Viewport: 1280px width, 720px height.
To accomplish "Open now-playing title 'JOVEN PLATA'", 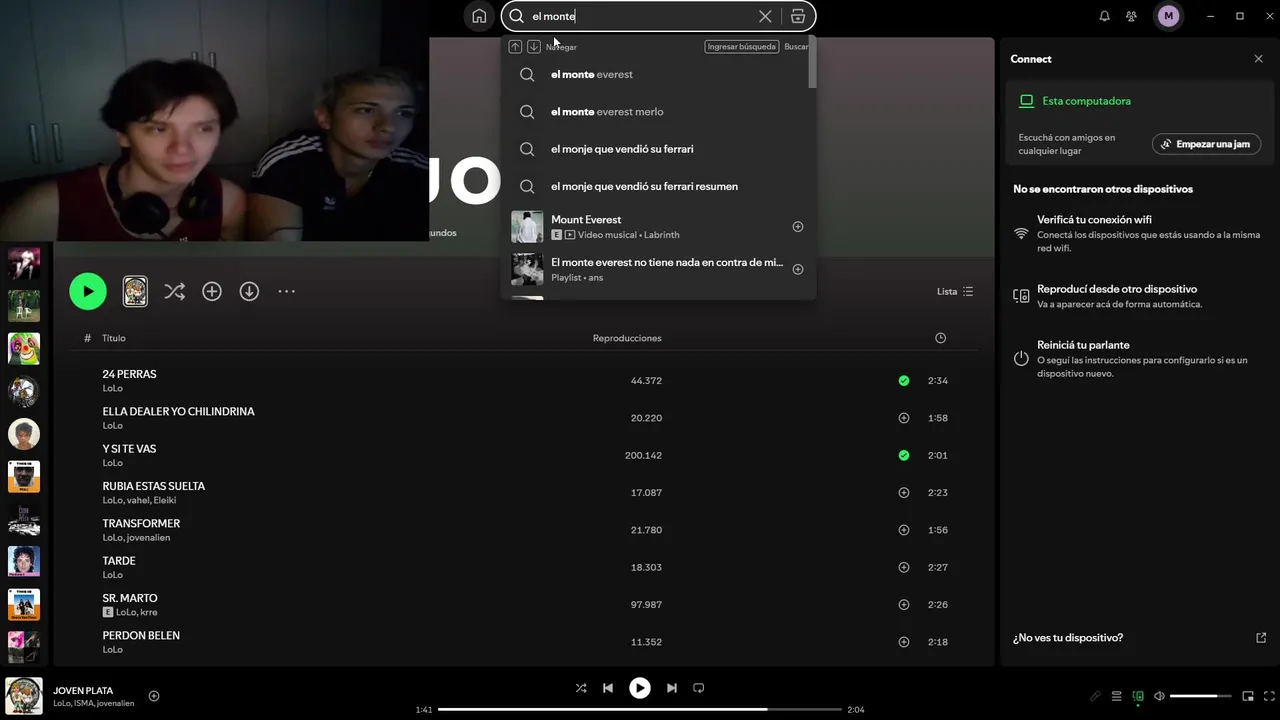I will tap(83, 690).
